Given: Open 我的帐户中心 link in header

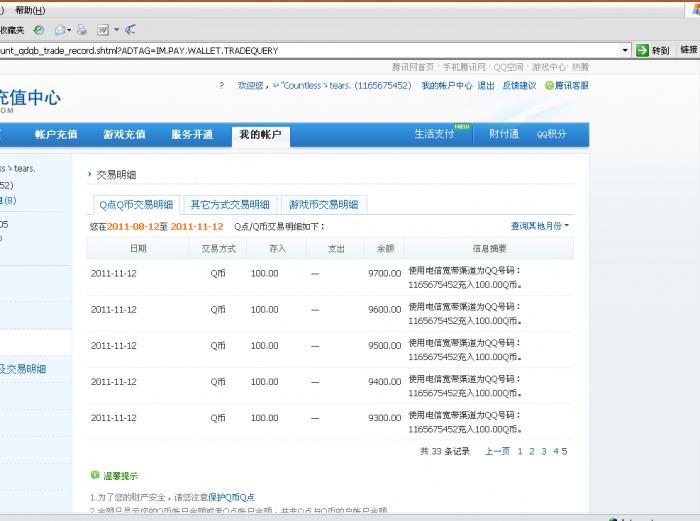Looking at the screenshot, I should click(447, 85).
